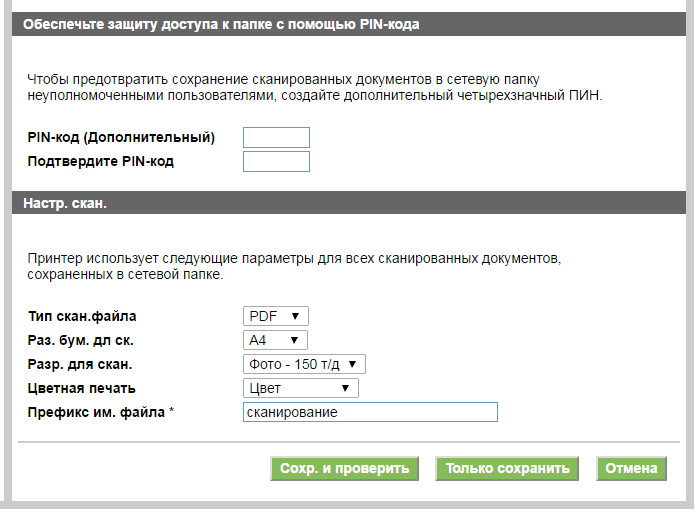This screenshot has height=515, width=699.
Task: Click the Раз. бум. дл ск. label
Action: (x=83, y=340)
